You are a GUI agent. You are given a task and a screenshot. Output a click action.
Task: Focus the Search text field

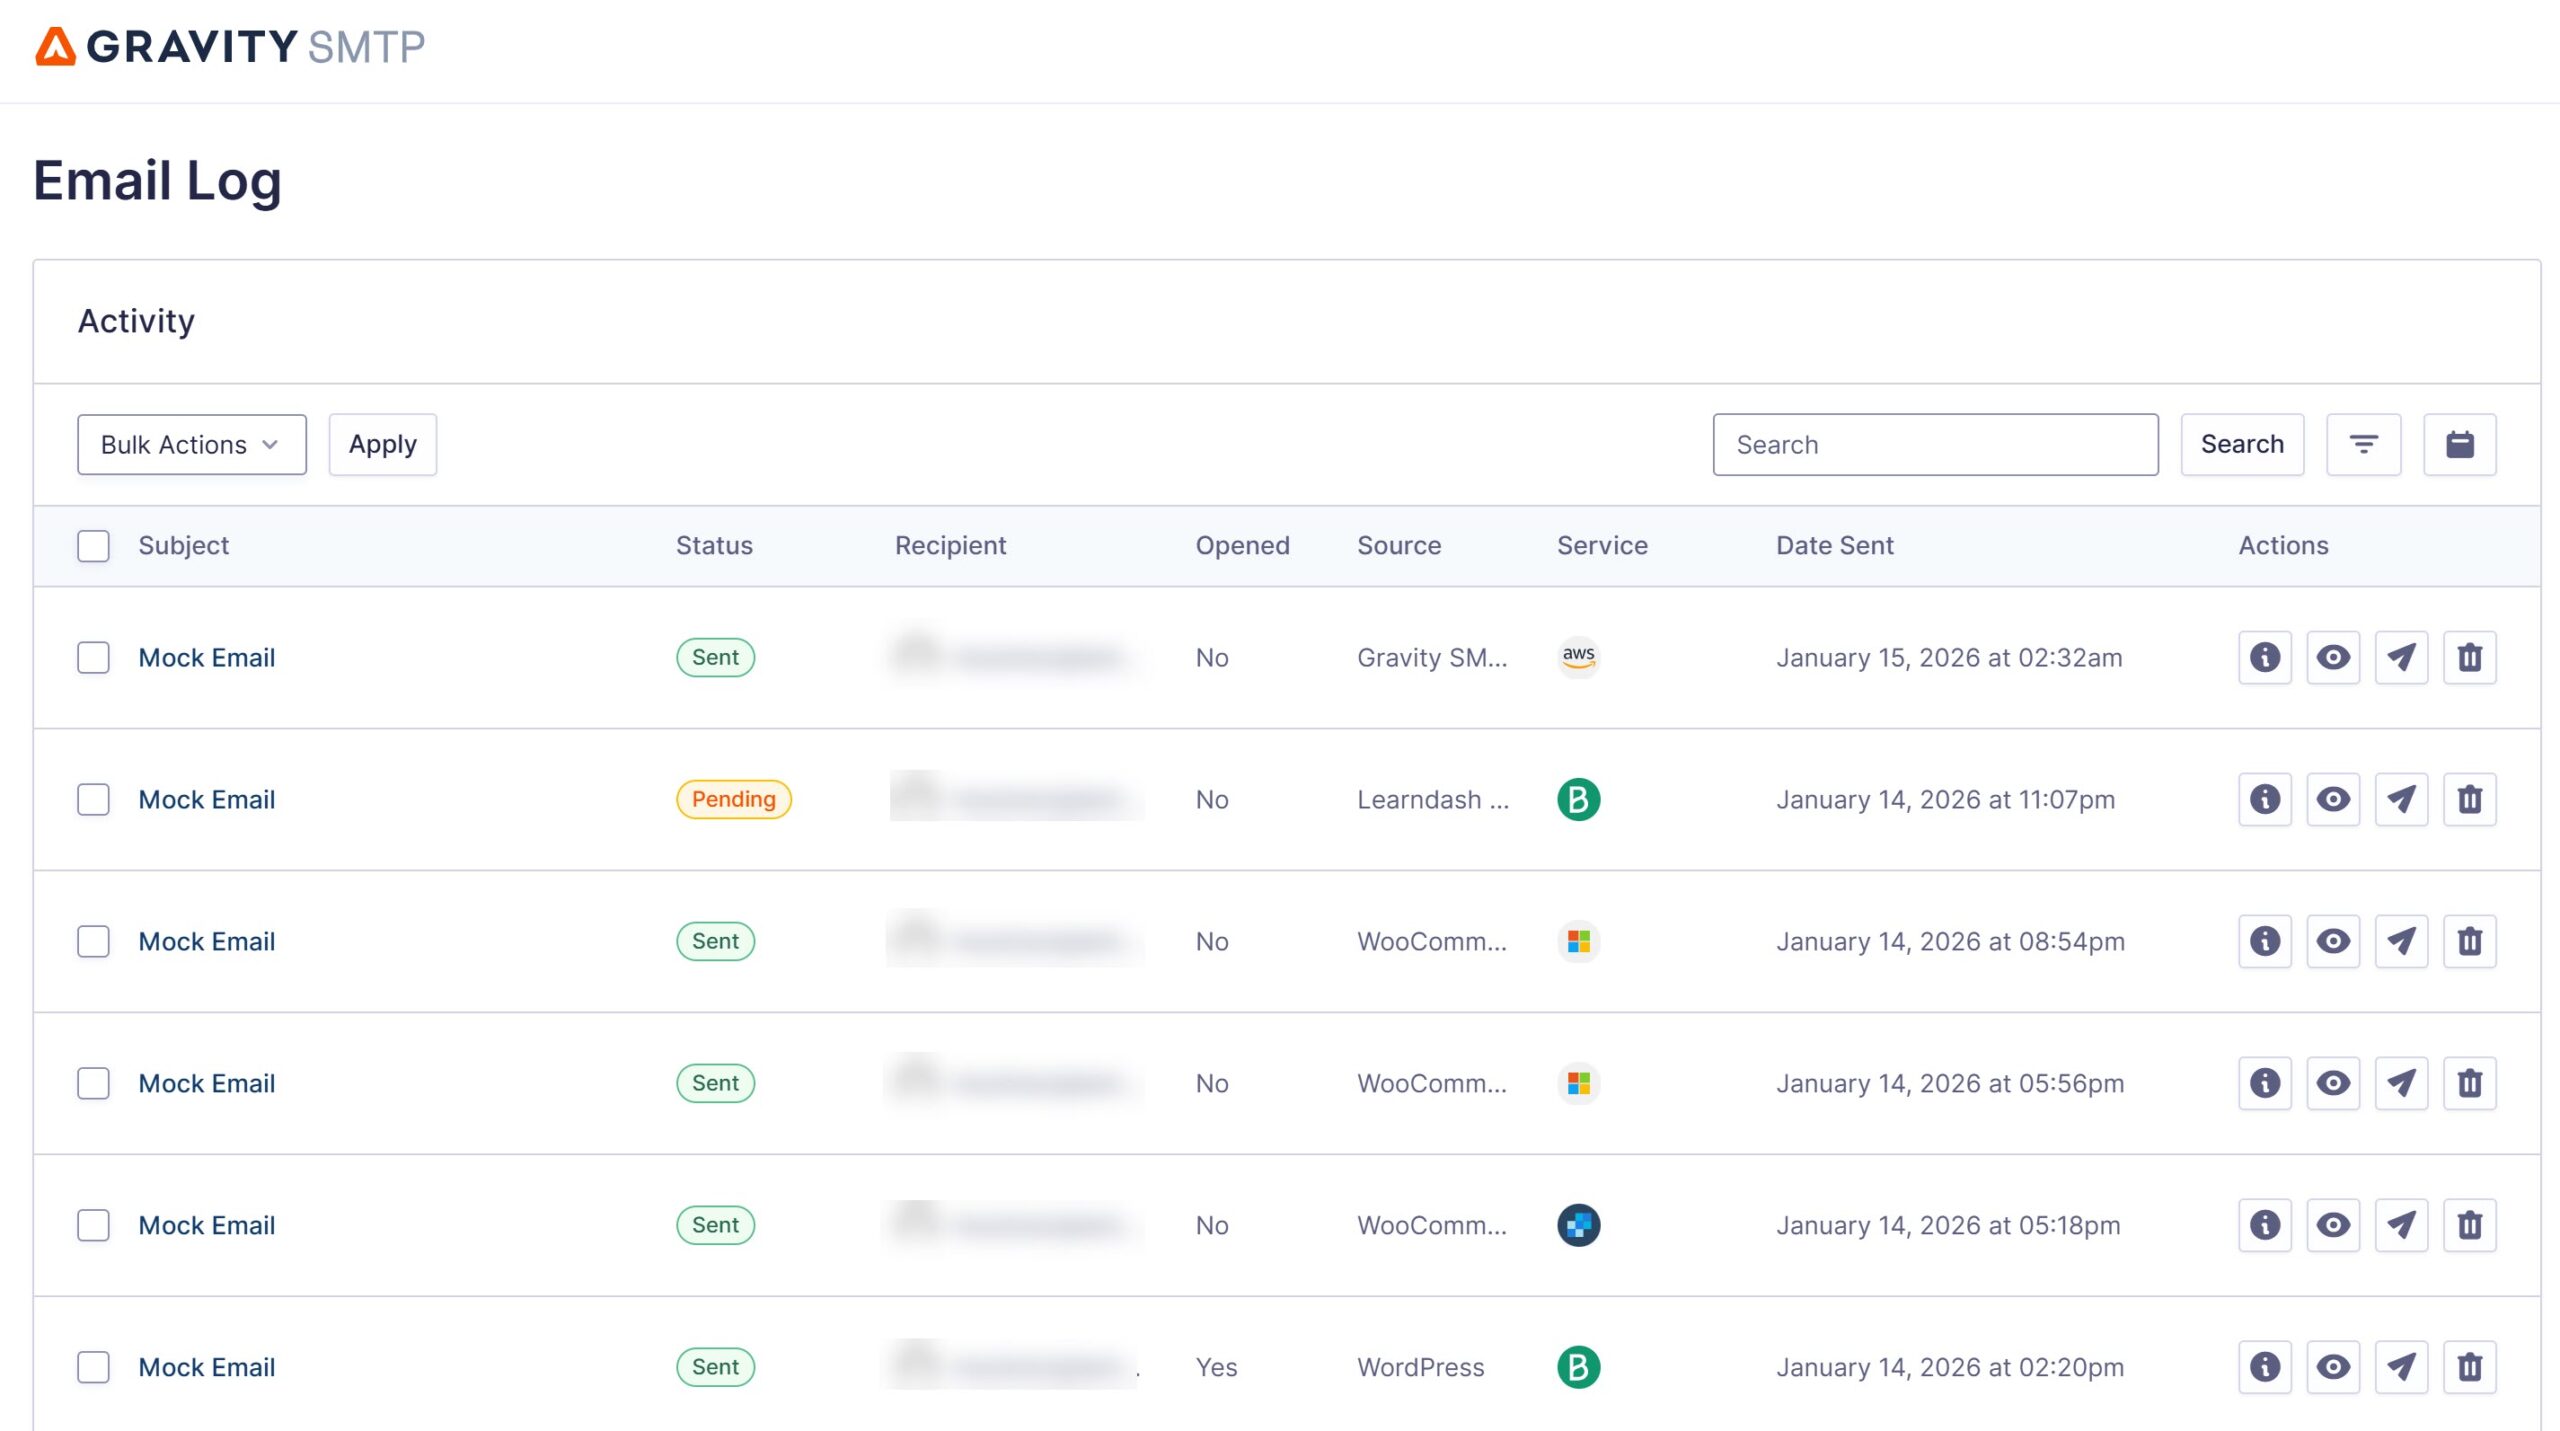pyautogui.click(x=1934, y=444)
